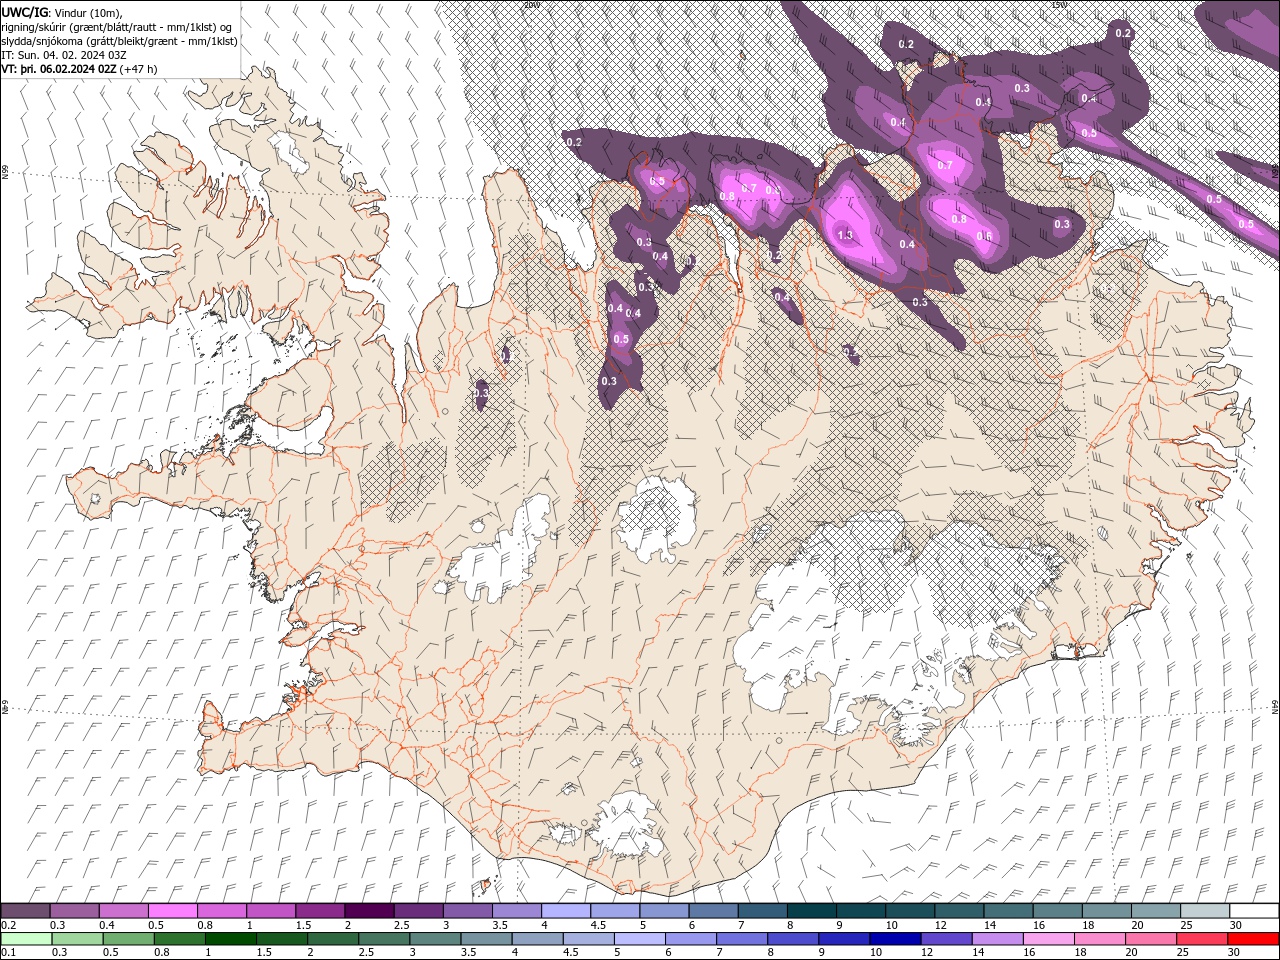The height and width of the screenshot is (960, 1280).
Task: Click the dark grey-purple 0.2 swatch in the top legend row
Action: click(x=25, y=911)
